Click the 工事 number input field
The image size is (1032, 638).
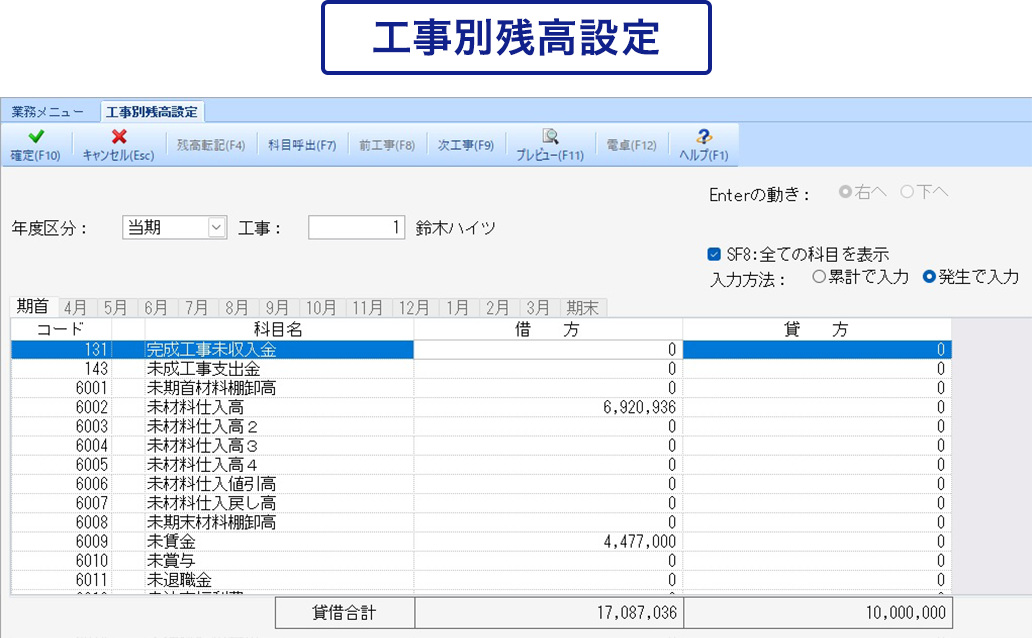click(x=356, y=228)
